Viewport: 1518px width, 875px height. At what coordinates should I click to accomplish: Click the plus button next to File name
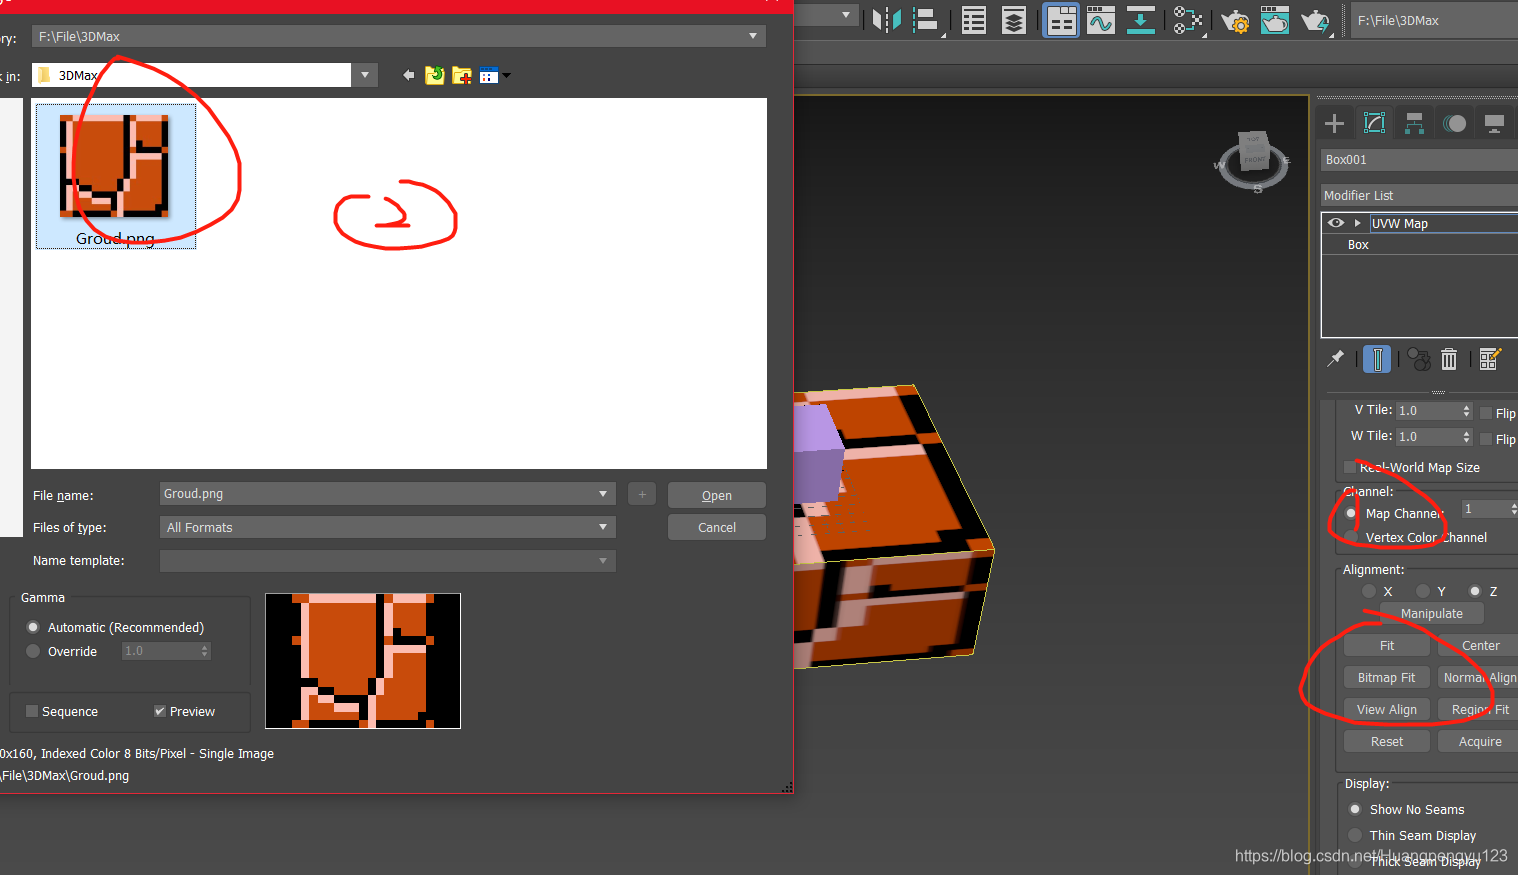(x=642, y=494)
